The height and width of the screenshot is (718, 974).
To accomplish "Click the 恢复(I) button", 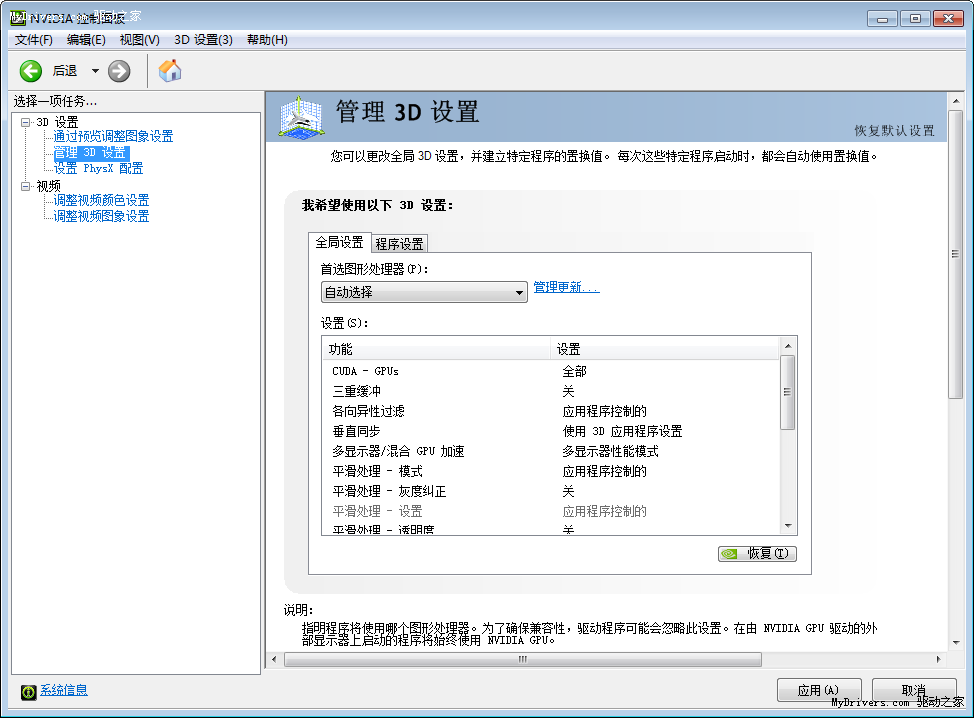I will (757, 553).
